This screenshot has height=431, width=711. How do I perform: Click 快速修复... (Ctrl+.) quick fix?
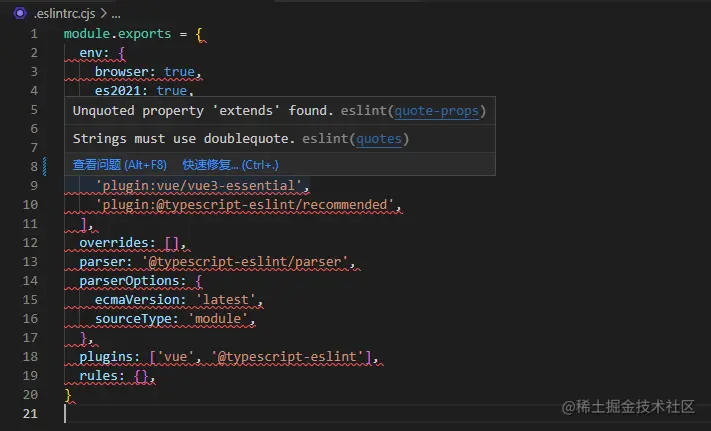click(230, 165)
